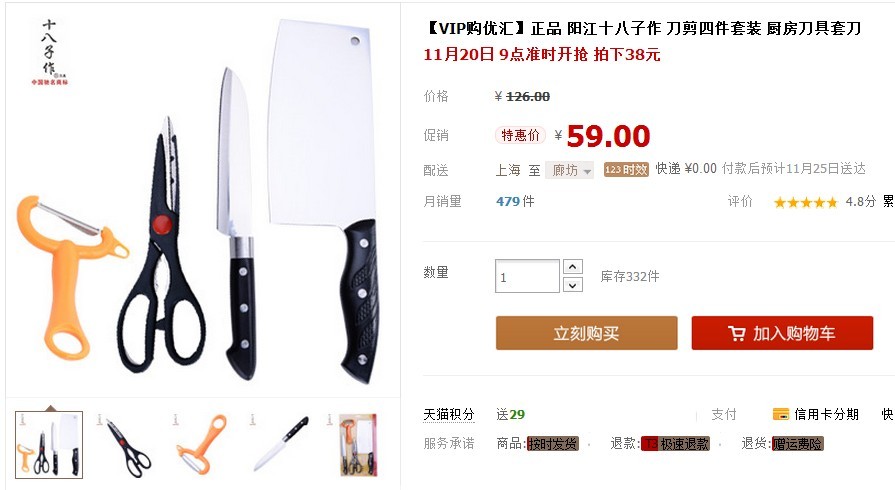Click the 立刻购买 buy now button
The height and width of the screenshot is (490, 895).
tap(586, 333)
